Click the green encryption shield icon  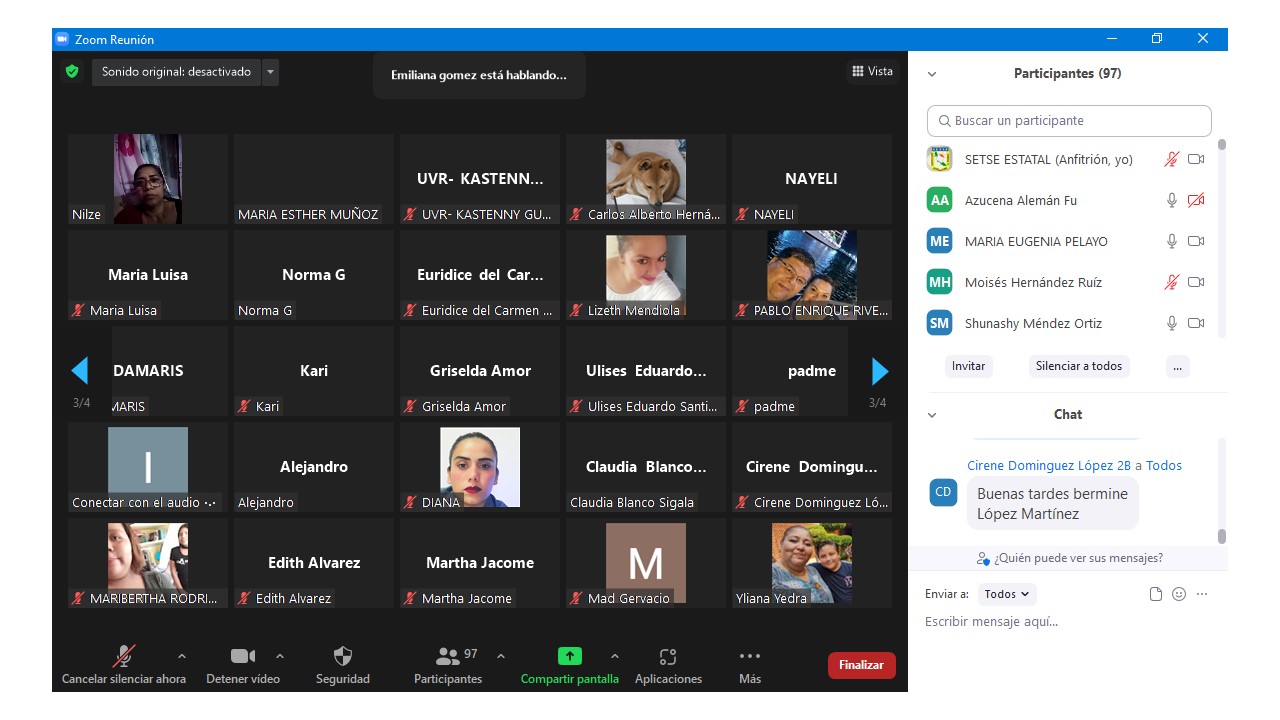click(x=72, y=72)
